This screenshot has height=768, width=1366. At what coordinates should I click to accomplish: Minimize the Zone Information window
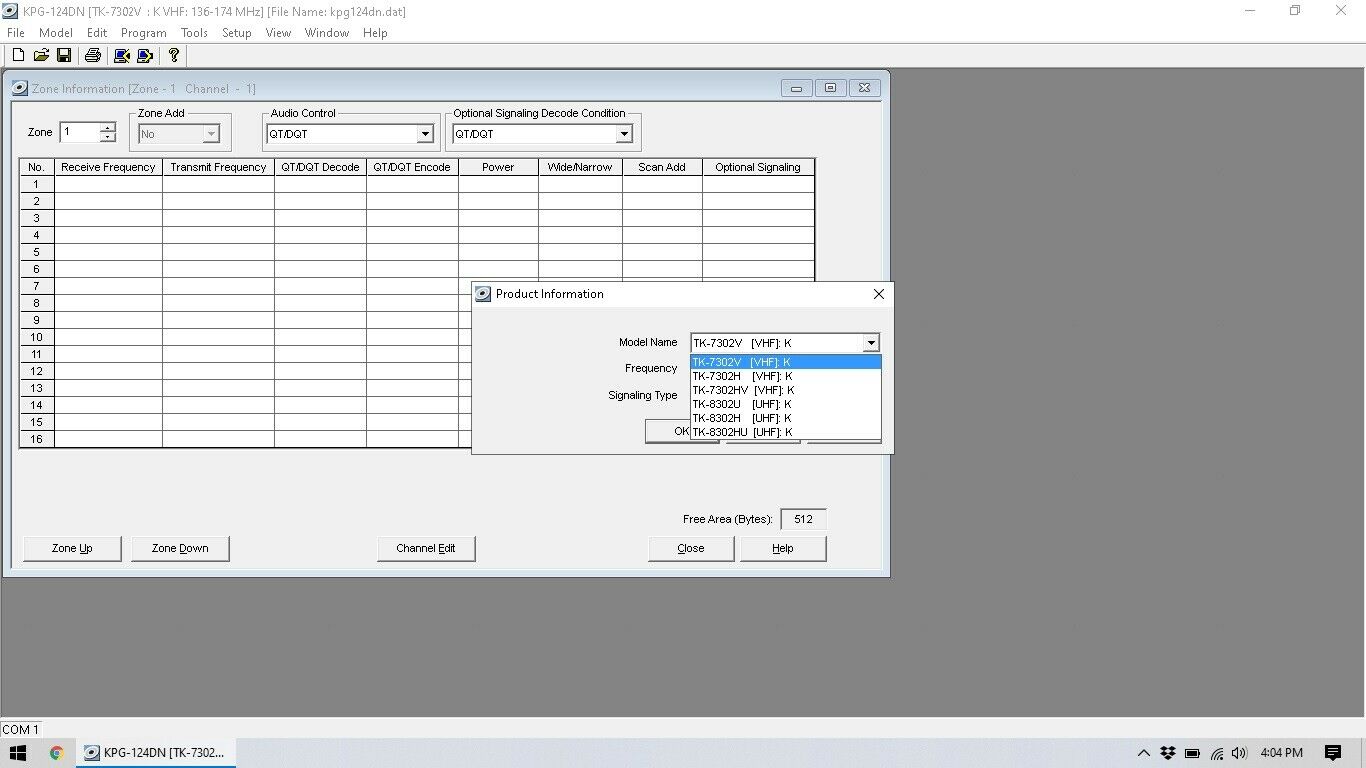point(796,88)
